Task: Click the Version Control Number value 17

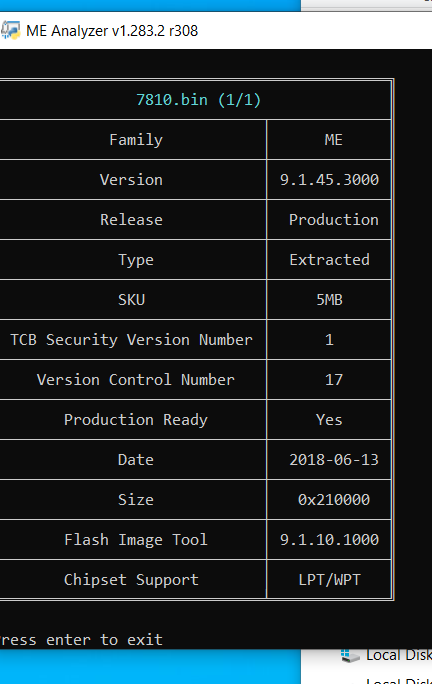Action: (x=333, y=380)
